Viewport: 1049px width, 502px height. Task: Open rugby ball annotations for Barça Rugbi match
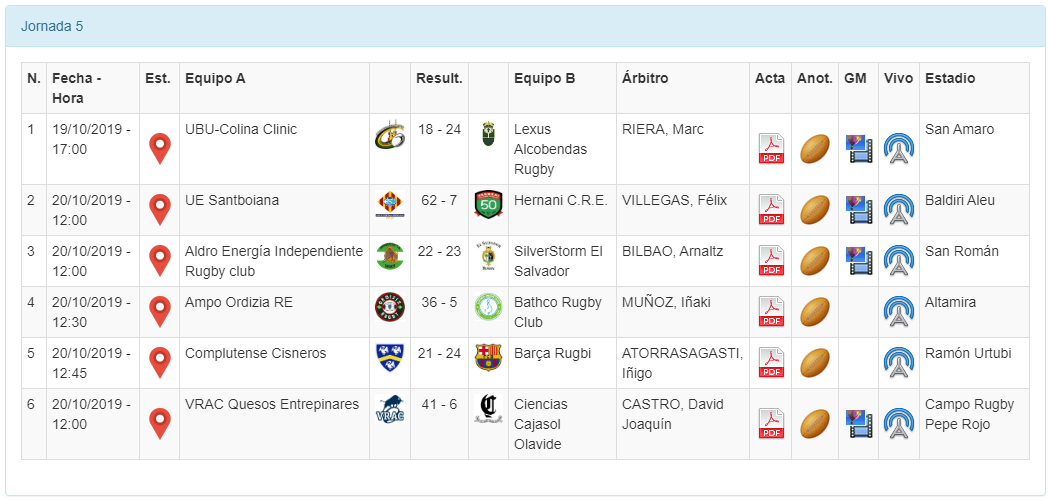[815, 363]
